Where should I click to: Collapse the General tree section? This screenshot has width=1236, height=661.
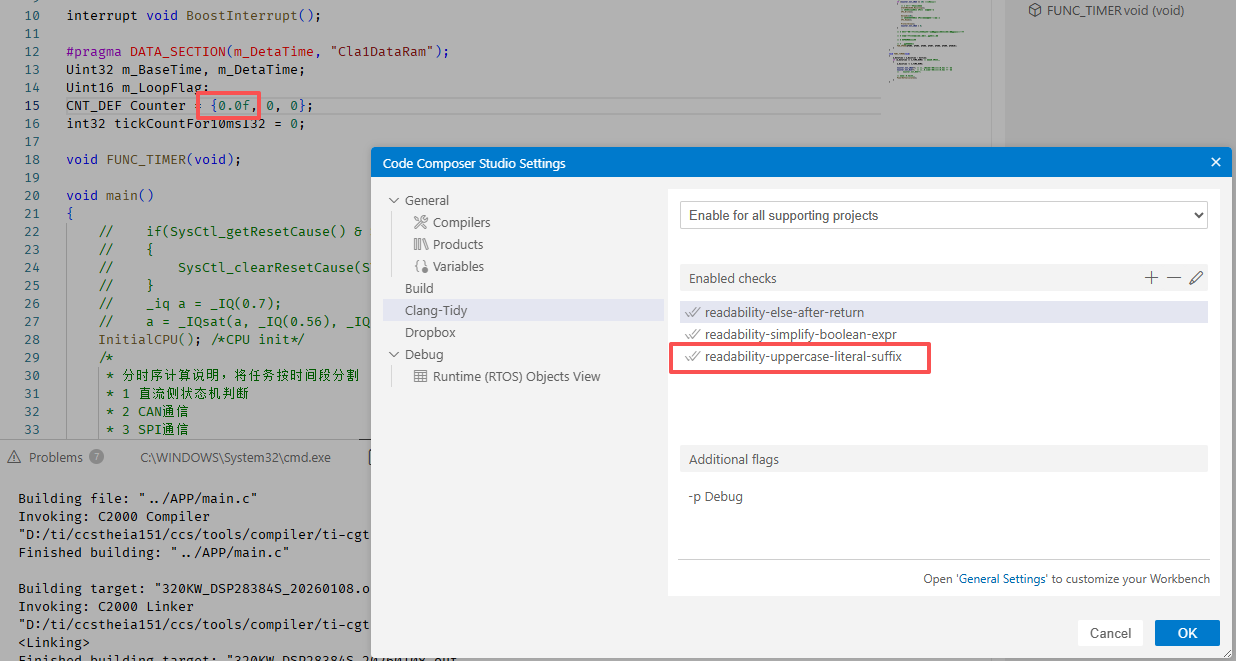(x=395, y=200)
